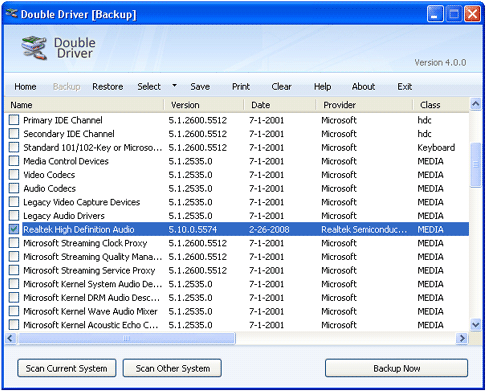Open the Help menu item
This screenshot has width=486, height=392.
(x=322, y=87)
